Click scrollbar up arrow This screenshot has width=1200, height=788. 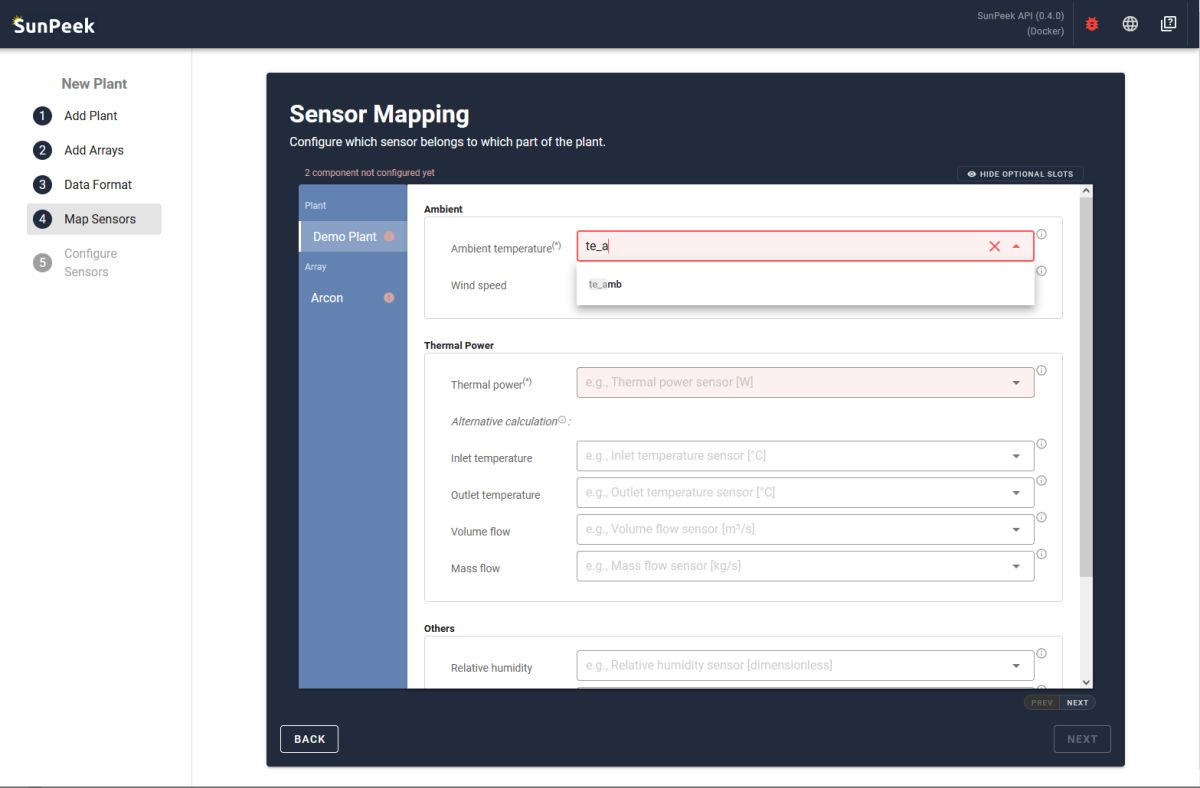pos(1086,190)
